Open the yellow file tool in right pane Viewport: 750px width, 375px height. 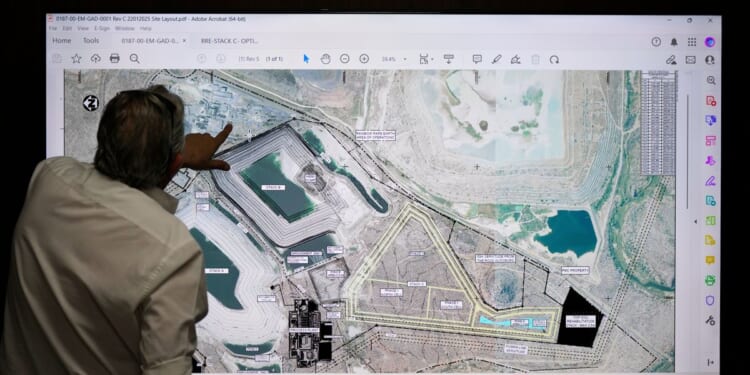711,240
